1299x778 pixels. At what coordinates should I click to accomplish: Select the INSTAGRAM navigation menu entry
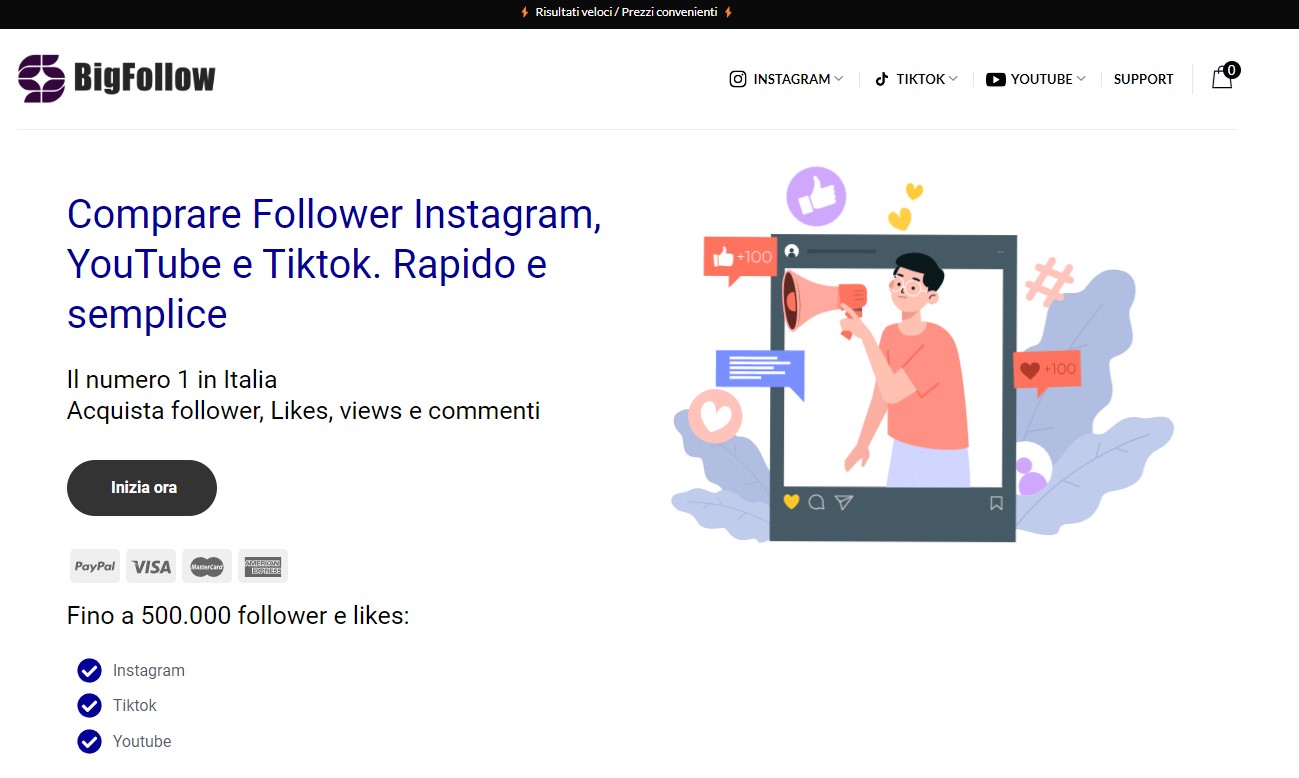pos(791,78)
